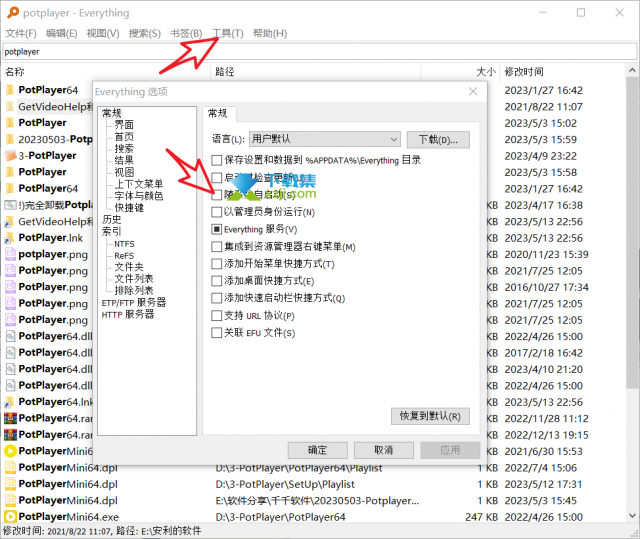Image resolution: width=640 pixels, height=539 pixels.
Task: Click PotPlayerMini64.dpl icon in SetUp\Playlist row
Action: [x=10, y=484]
